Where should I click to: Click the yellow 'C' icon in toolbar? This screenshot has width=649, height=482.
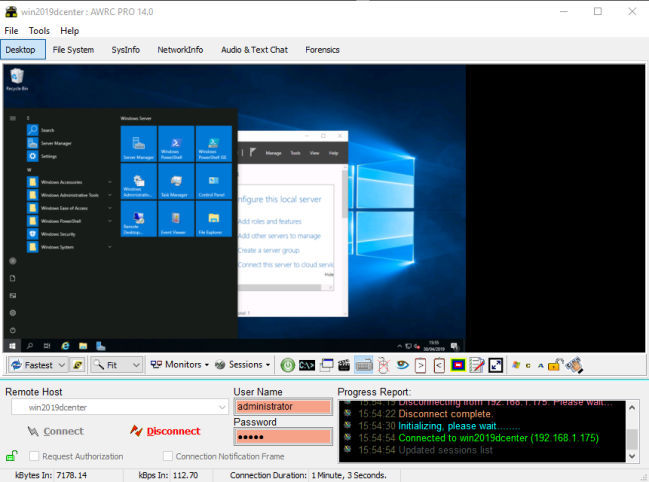tap(528, 365)
